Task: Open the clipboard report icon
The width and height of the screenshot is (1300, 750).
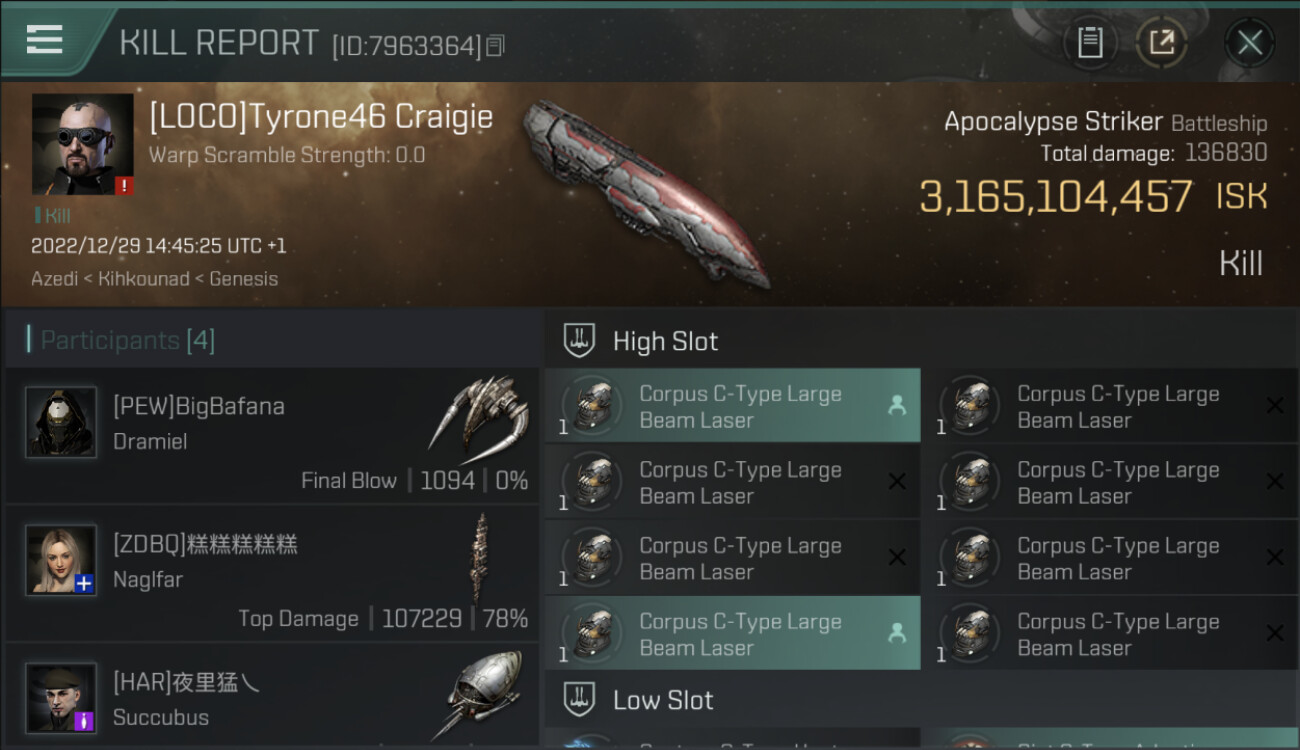Action: pyautogui.click(x=1090, y=43)
